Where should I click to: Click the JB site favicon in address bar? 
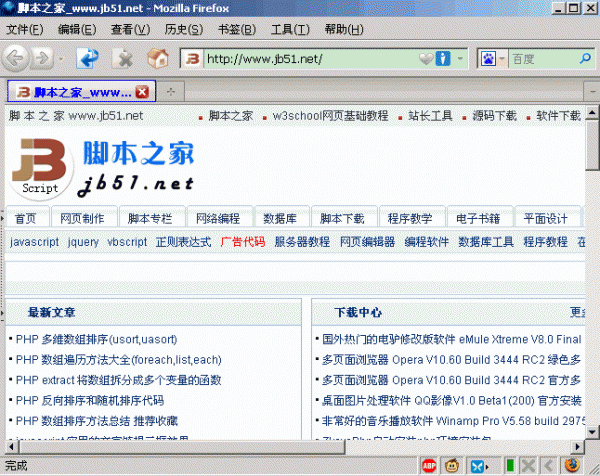pyautogui.click(x=192, y=59)
